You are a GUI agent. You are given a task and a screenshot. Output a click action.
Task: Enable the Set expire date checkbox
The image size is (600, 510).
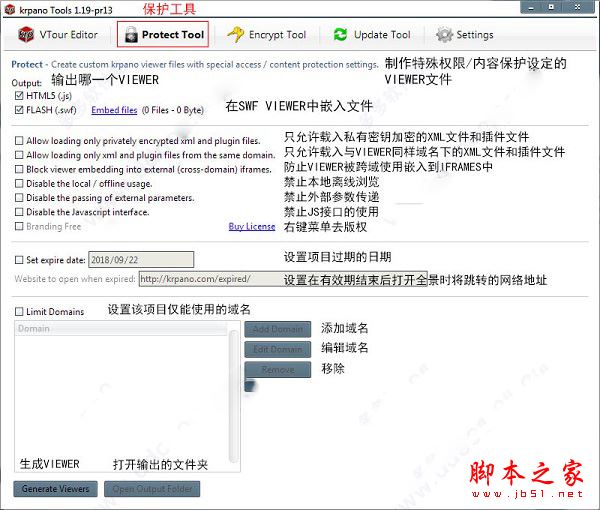[19, 260]
